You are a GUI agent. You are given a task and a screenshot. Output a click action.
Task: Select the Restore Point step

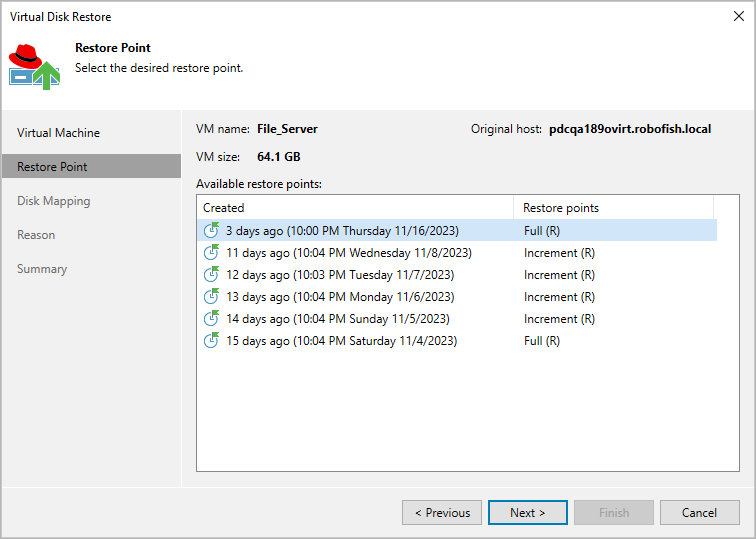[91, 166]
